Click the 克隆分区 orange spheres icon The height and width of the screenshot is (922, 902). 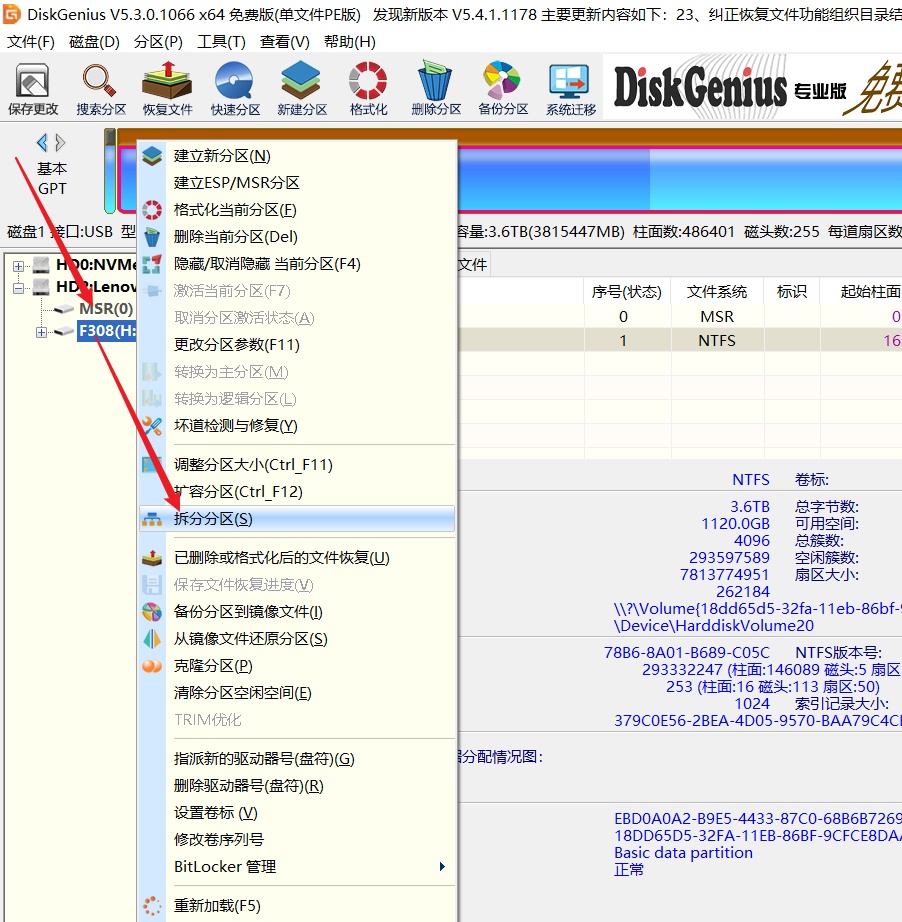click(152, 666)
